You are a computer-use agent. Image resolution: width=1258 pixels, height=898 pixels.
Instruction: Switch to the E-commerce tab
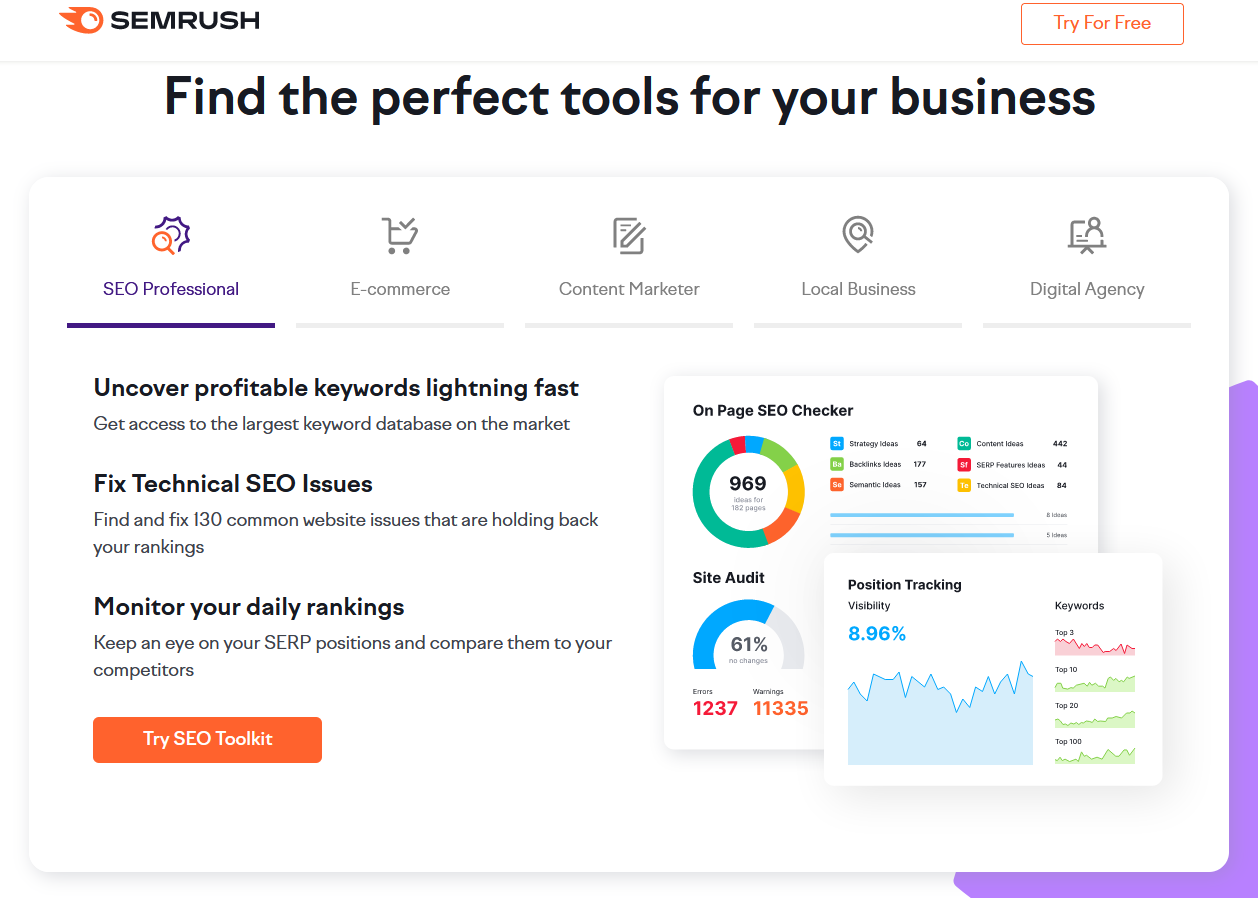click(400, 289)
